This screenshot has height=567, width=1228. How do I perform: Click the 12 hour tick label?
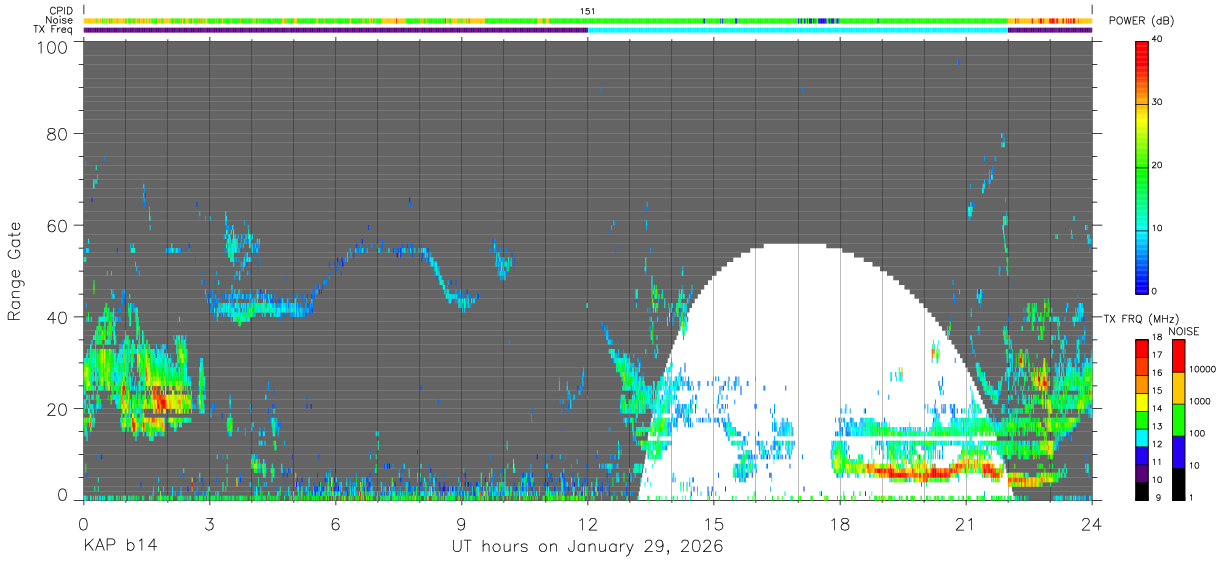pyautogui.click(x=588, y=523)
